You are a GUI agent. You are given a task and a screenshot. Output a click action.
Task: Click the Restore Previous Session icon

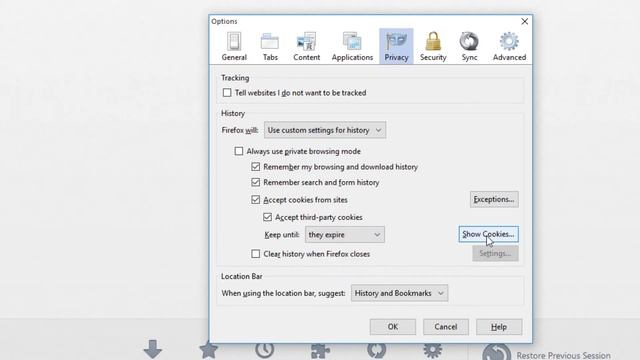pyautogui.click(x=496, y=352)
